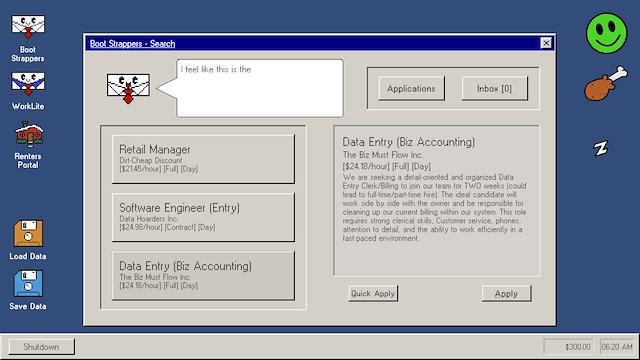Open the Inbox [0] button
Image resolution: width=640 pixels, height=360 pixels.
click(x=494, y=88)
